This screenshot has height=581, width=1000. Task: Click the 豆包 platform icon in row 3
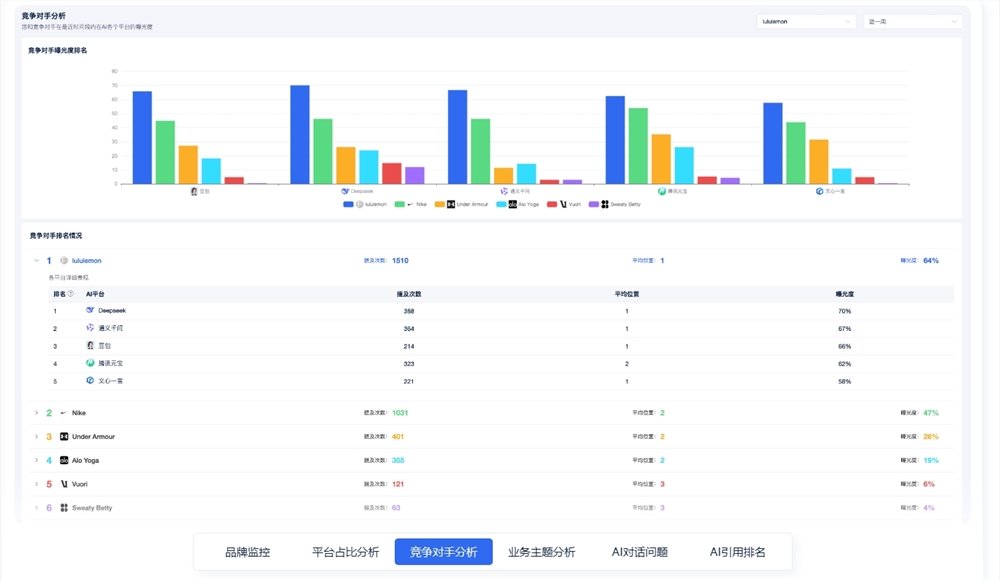coord(90,346)
